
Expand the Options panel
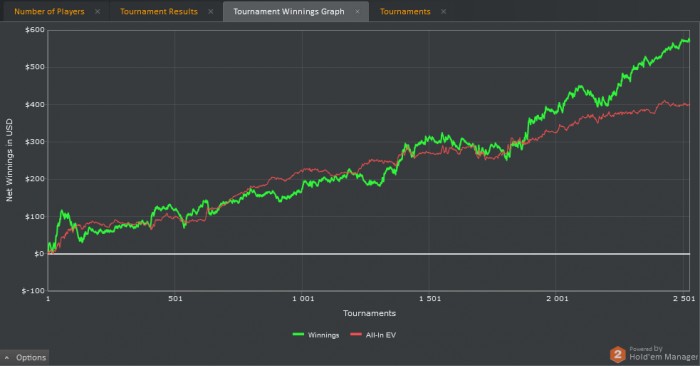coord(25,358)
